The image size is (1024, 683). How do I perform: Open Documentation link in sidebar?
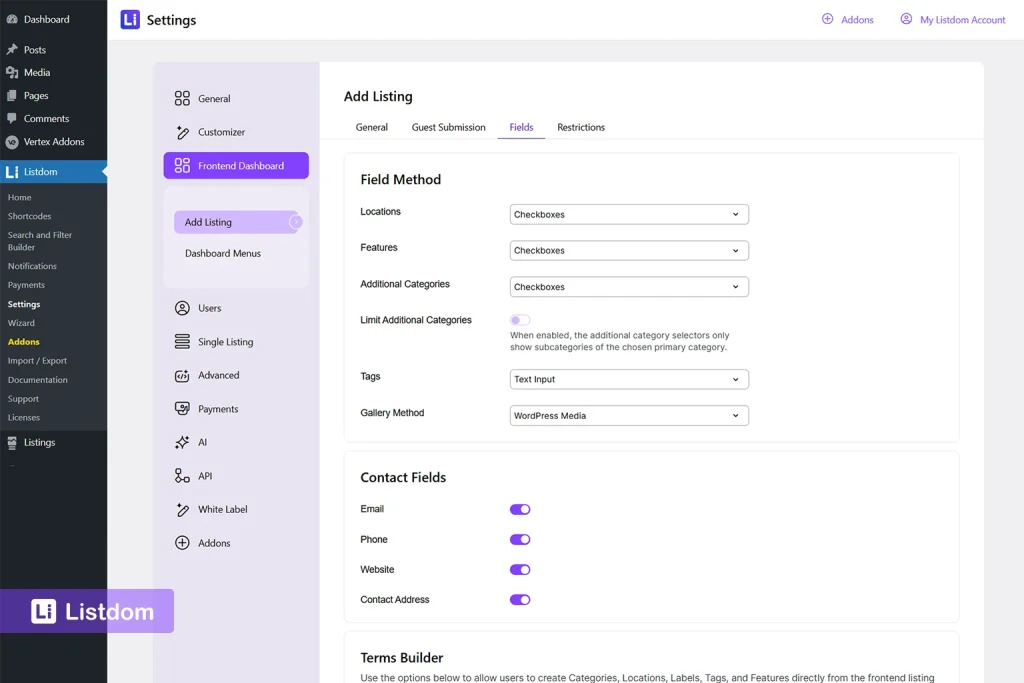pos(37,380)
